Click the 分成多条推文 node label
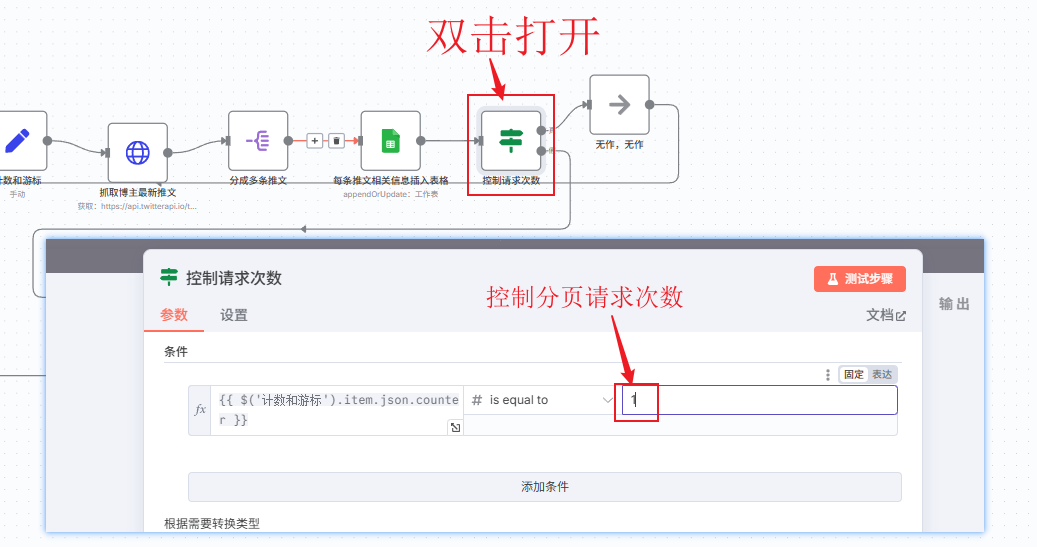 click(x=258, y=181)
